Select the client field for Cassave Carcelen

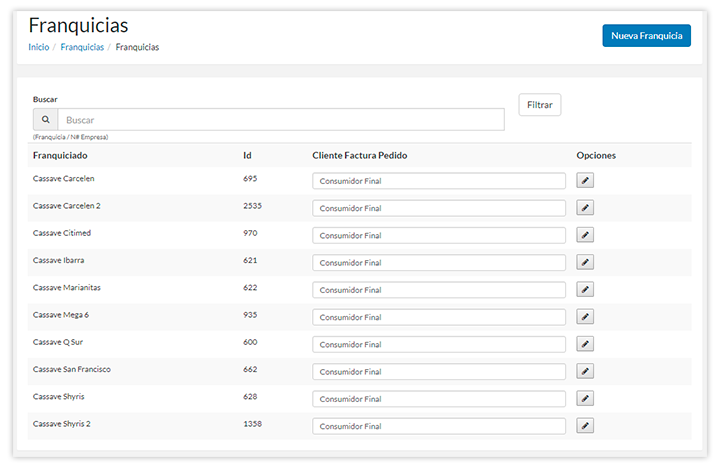pos(438,181)
